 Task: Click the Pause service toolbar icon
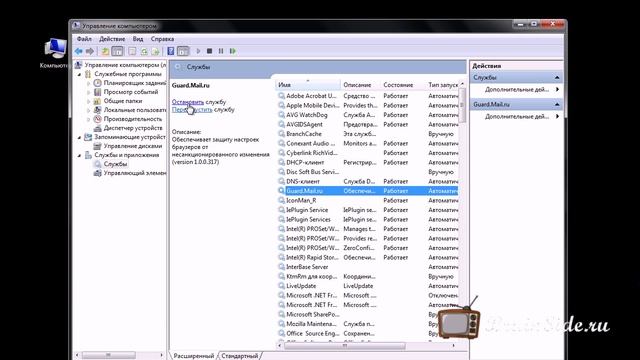click(x=221, y=51)
